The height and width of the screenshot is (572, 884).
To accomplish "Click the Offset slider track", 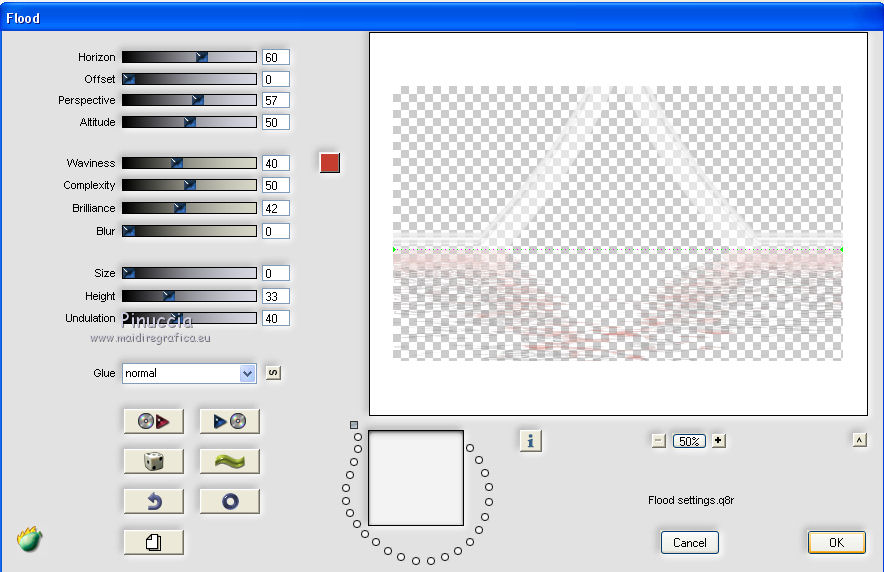I will tap(189, 79).
